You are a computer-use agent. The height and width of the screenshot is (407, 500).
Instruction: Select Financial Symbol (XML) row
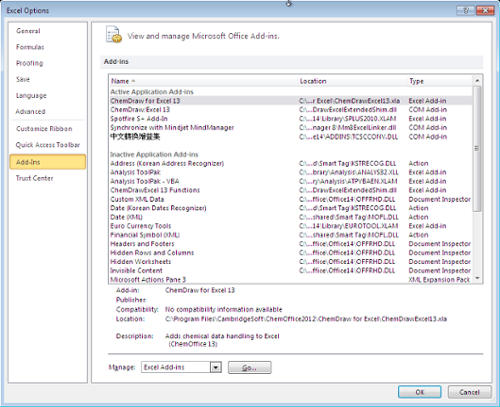click(x=291, y=235)
